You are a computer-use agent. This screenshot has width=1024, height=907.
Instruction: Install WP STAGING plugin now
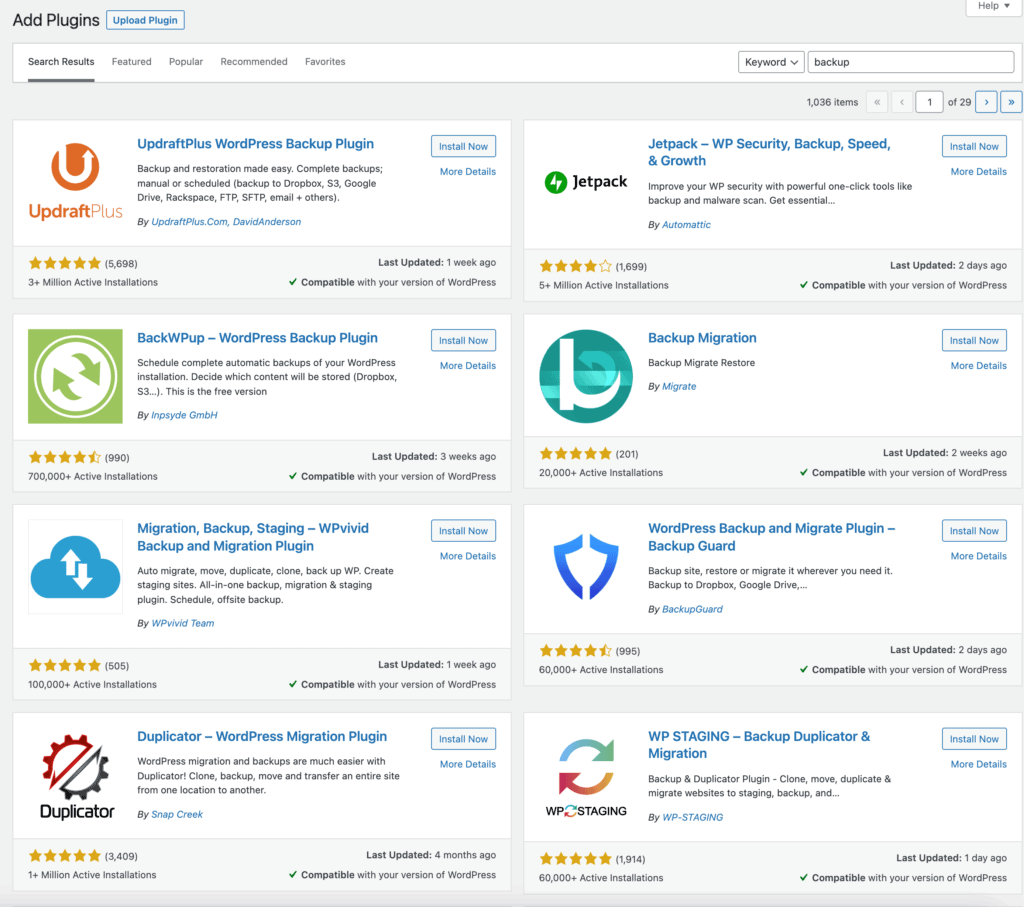974,739
